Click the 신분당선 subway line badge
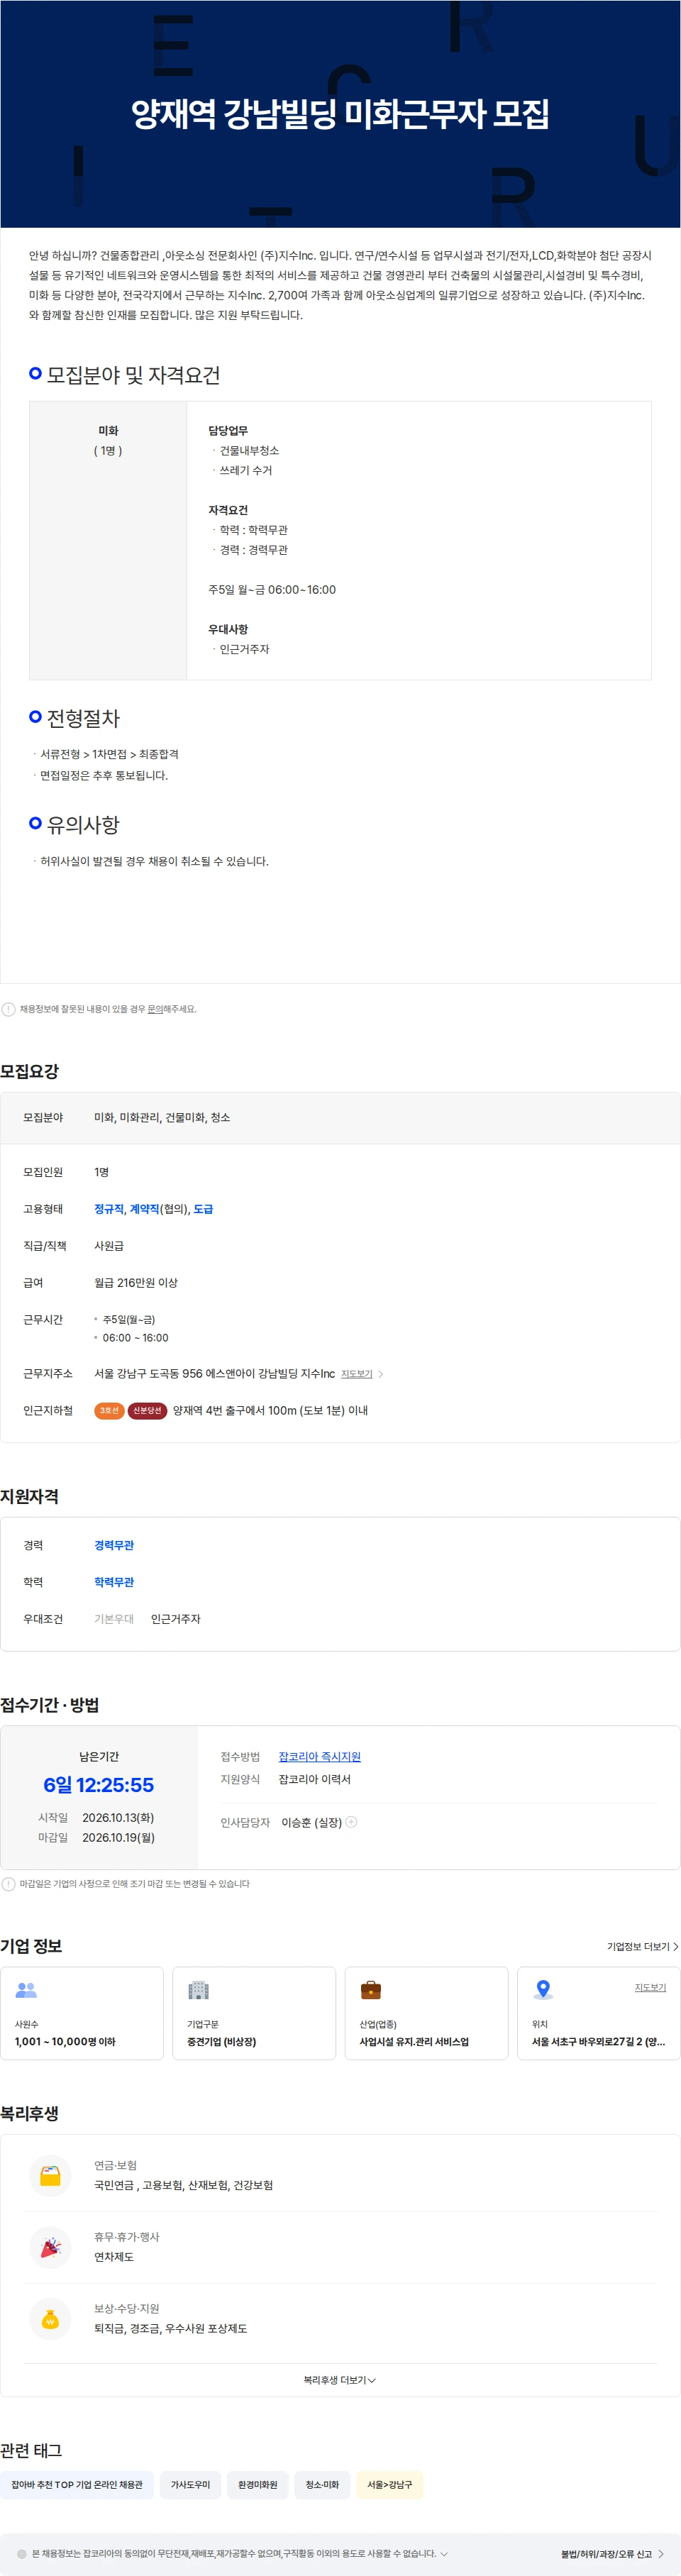The width and height of the screenshot is (681, 2576). point(147,1410)
